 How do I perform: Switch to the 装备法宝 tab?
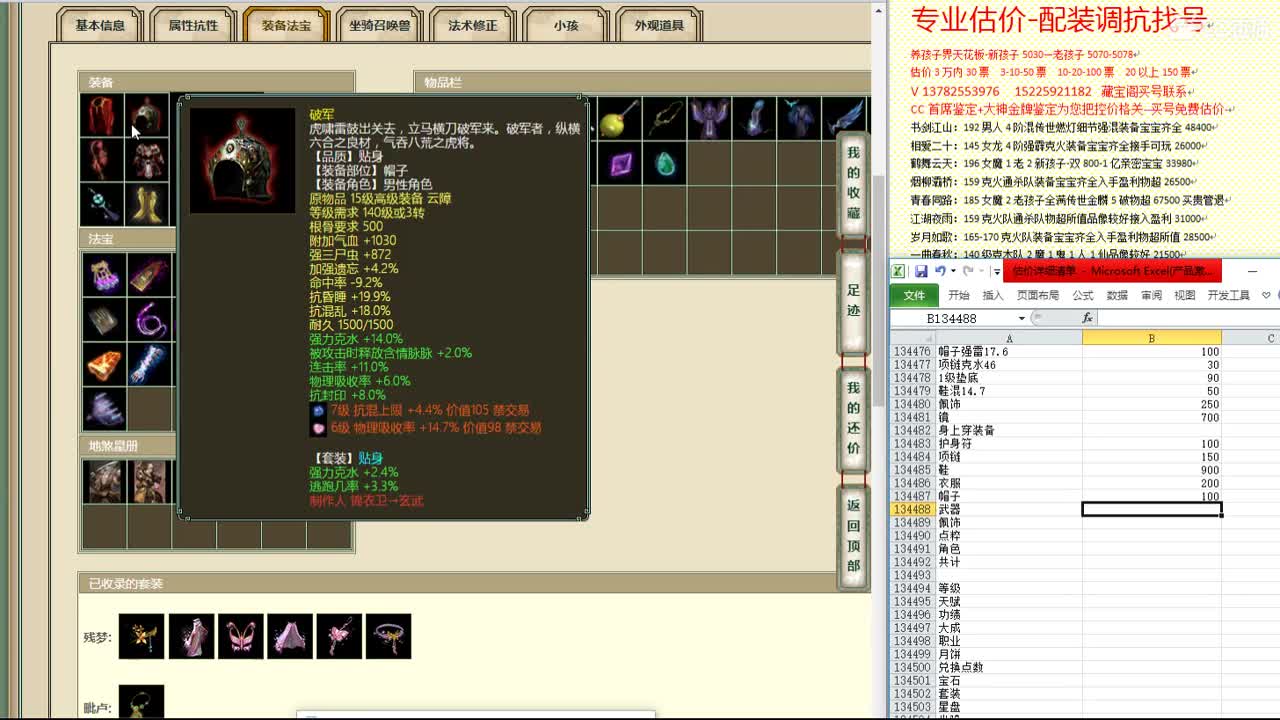tap(287, 26)
